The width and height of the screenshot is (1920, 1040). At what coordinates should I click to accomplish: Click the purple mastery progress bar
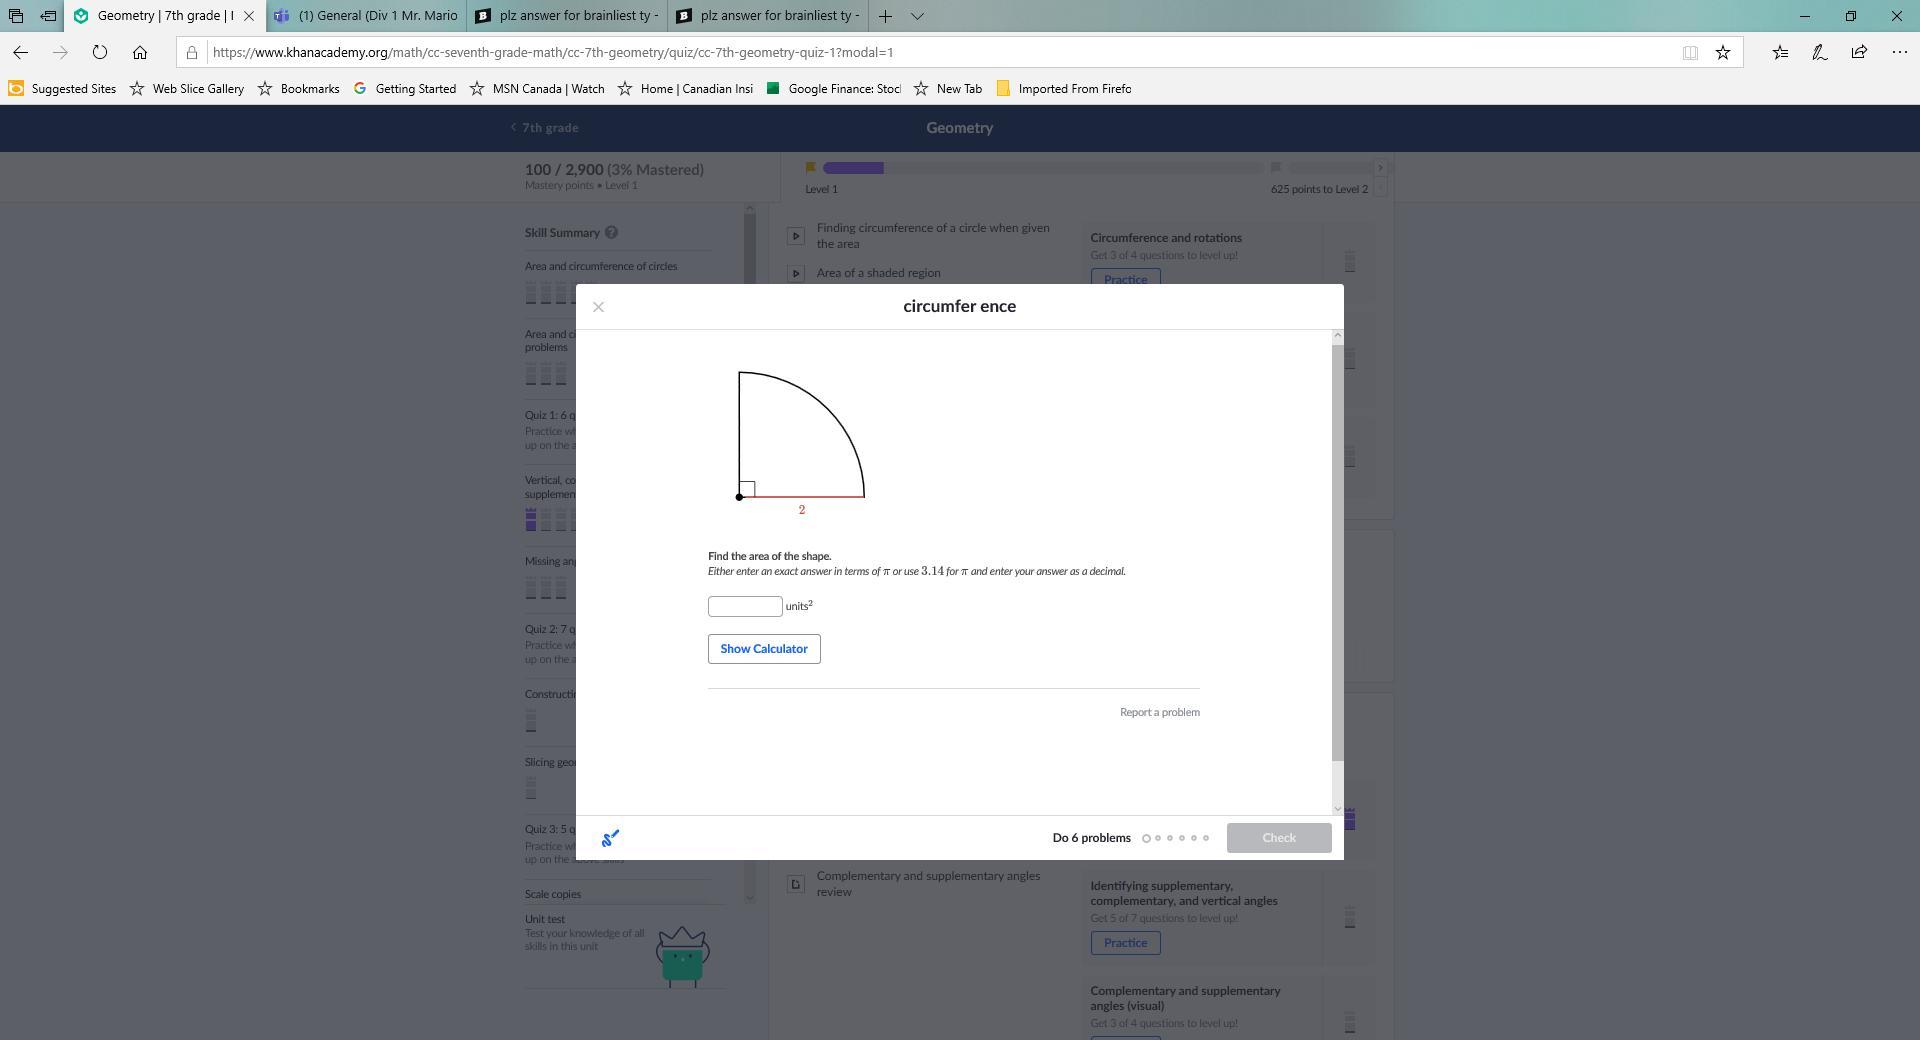point(853,168)
